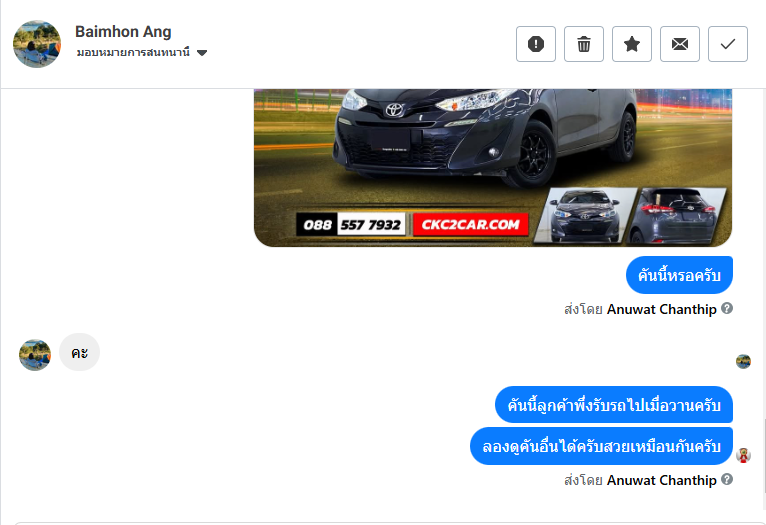The height and width of the screenshot is (525, 766).
Task: Star this conversation as follow-up
Action: (x=632, y=44)
